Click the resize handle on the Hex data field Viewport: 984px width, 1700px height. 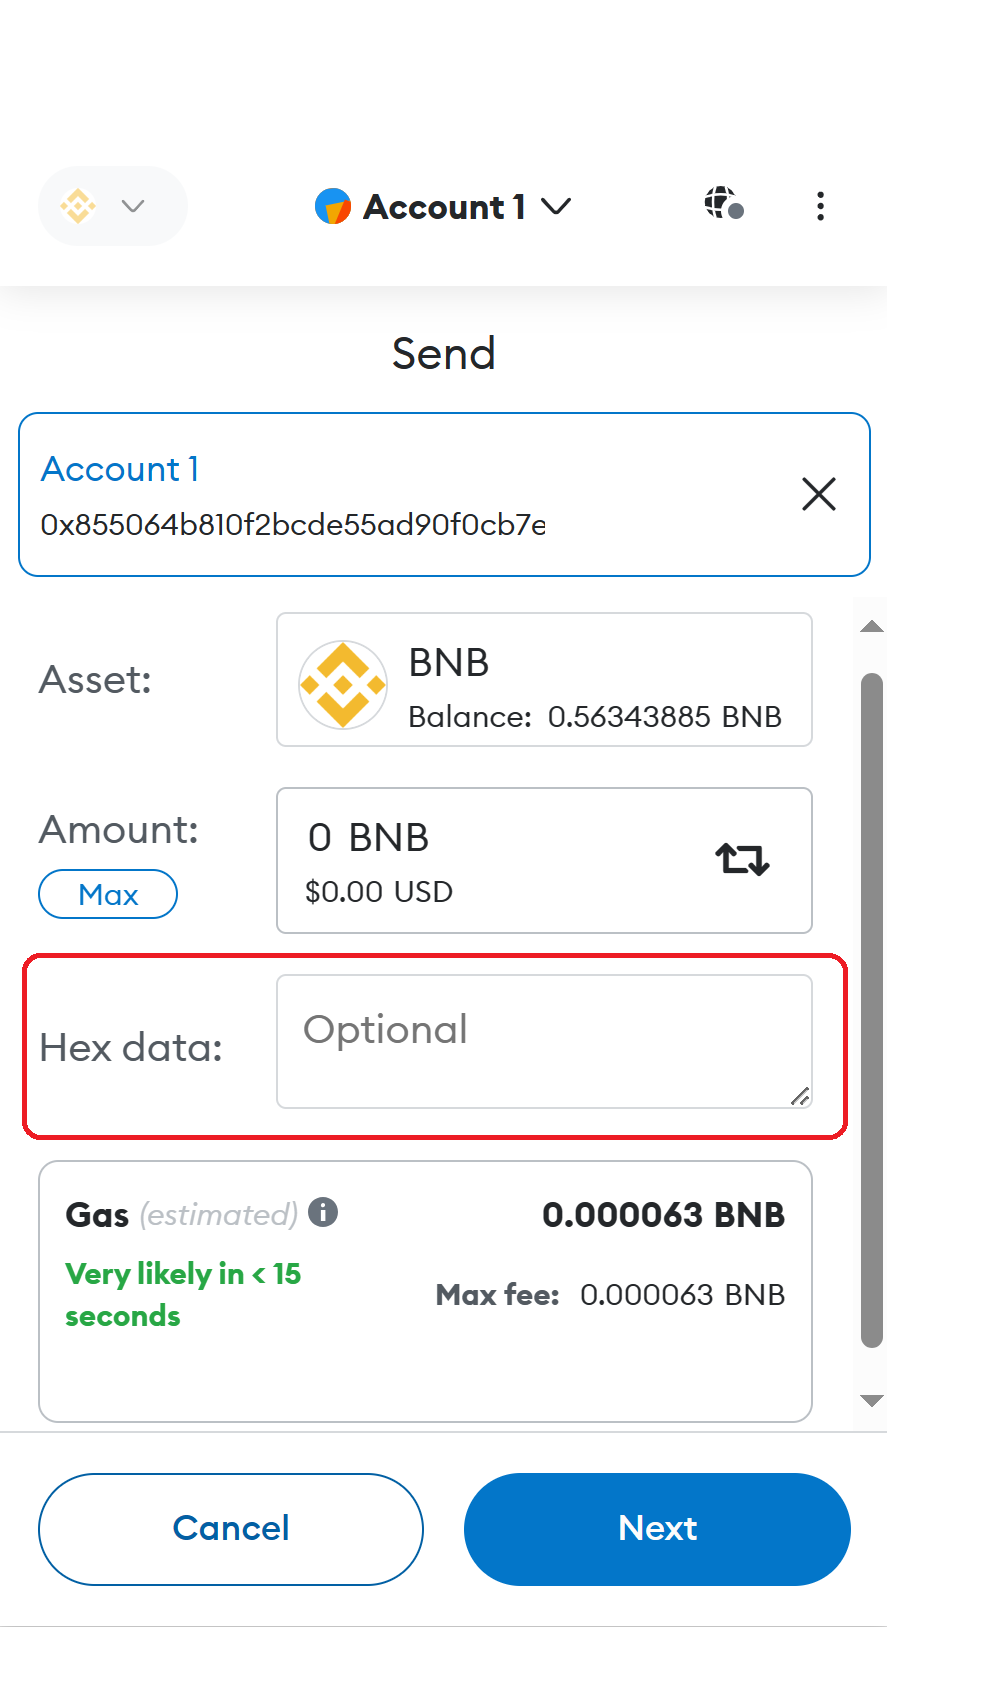pyautogui.click(x=799, y=1097)
